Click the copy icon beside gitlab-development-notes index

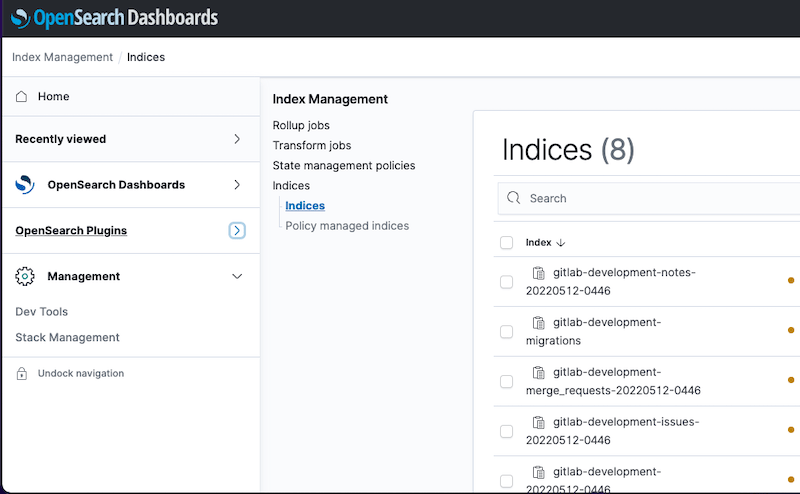point(539,273)
